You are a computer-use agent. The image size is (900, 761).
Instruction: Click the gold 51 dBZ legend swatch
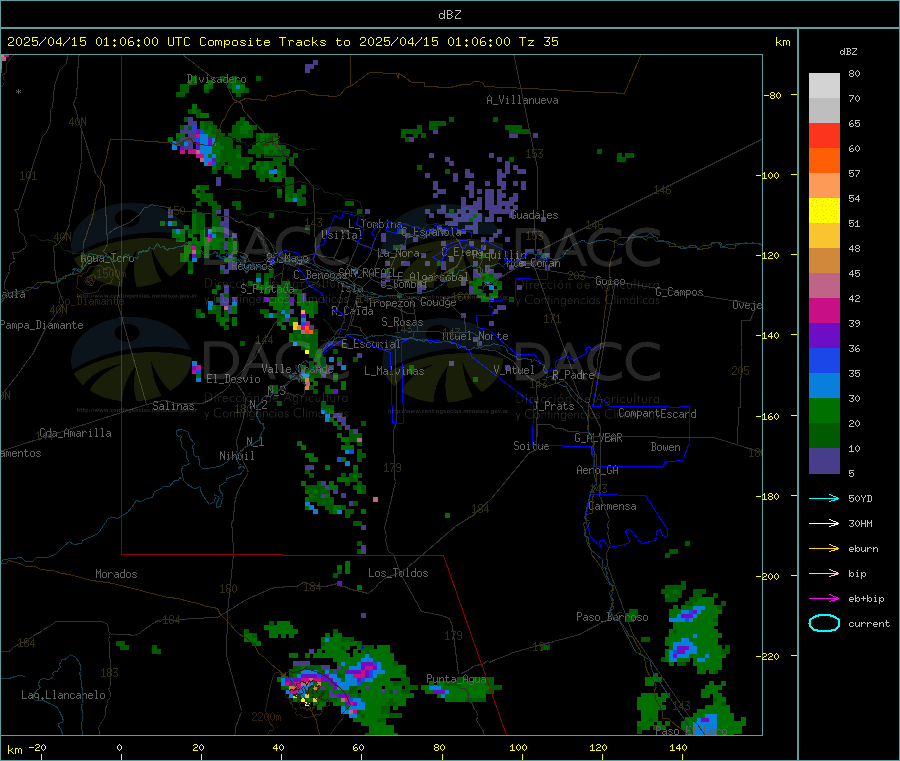tap(824, 235)
